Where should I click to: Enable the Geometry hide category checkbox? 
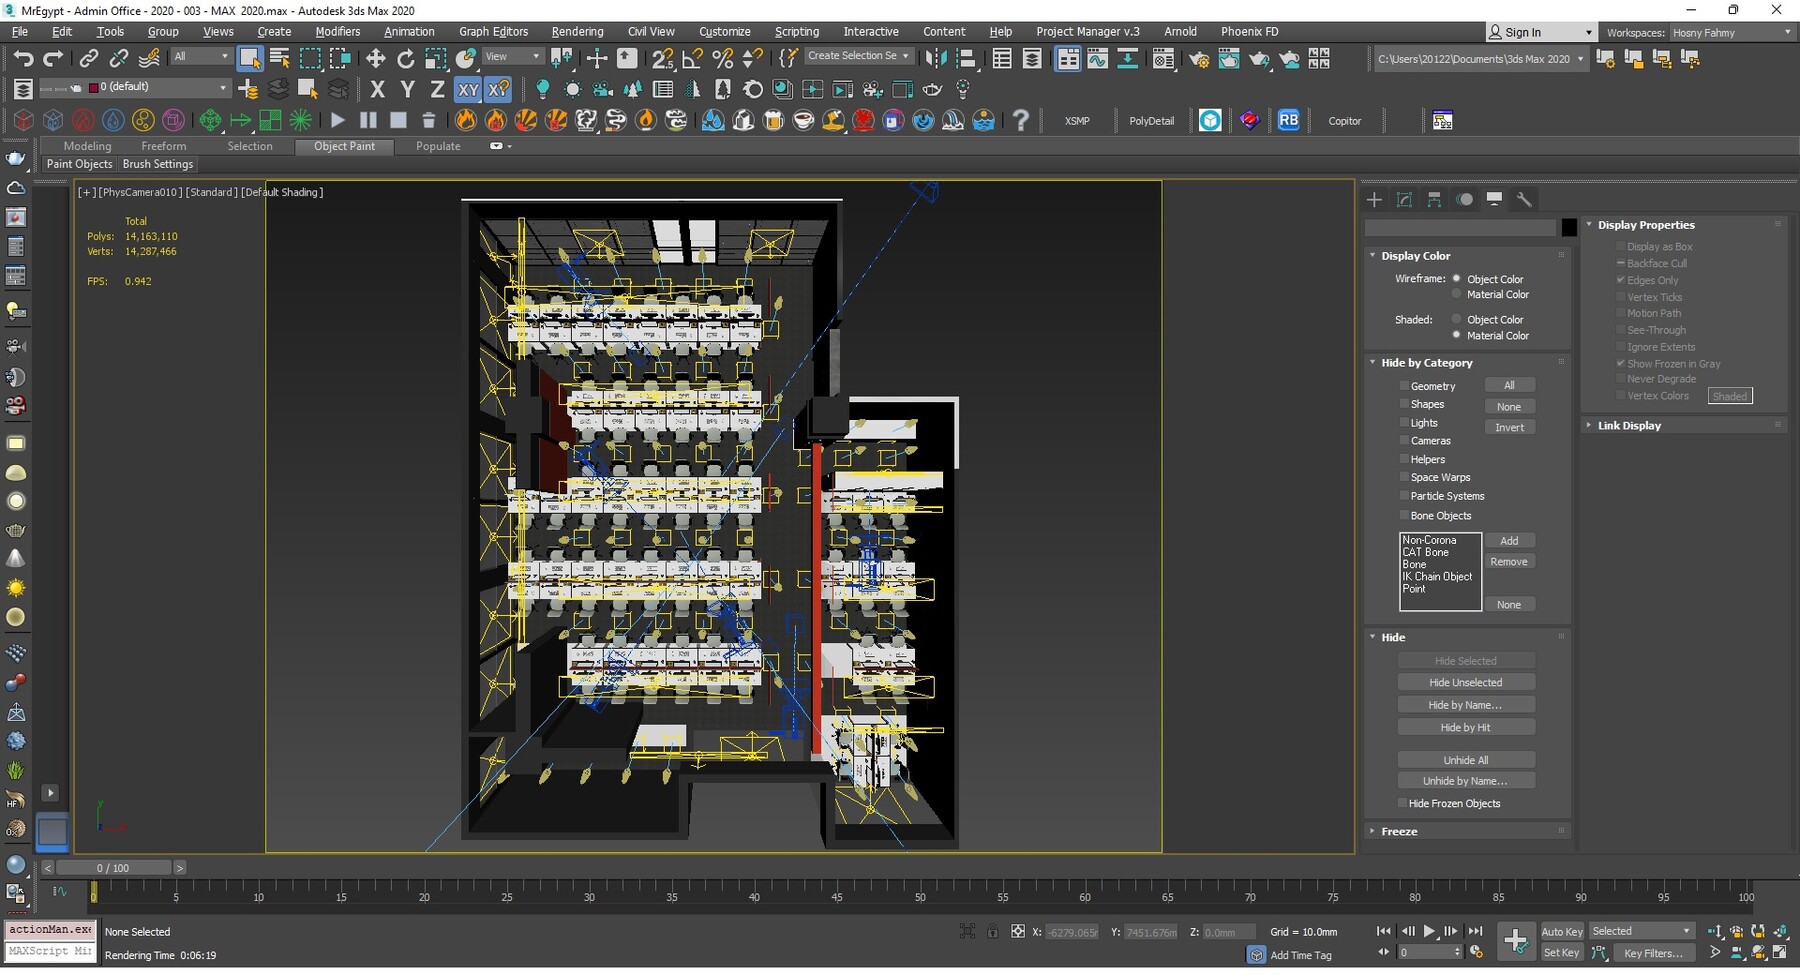point(1404,386)
